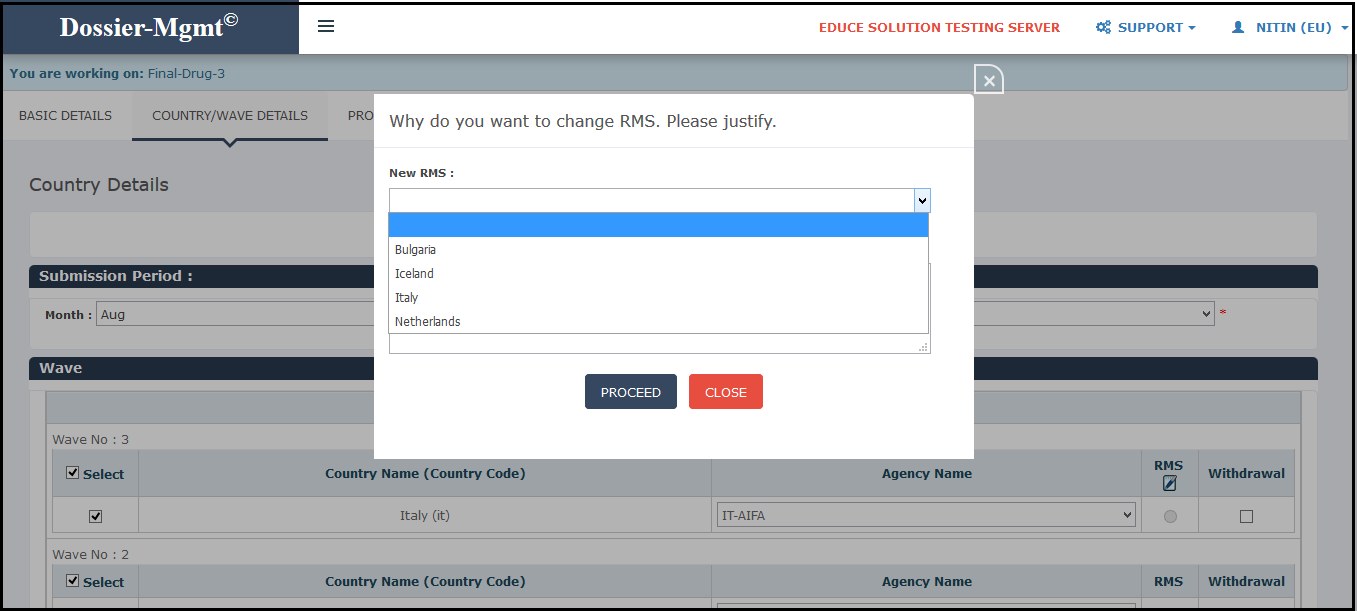This screenshot has width=1357, height=611.
Task: Click the red CLOSE button
Action: 725,391
